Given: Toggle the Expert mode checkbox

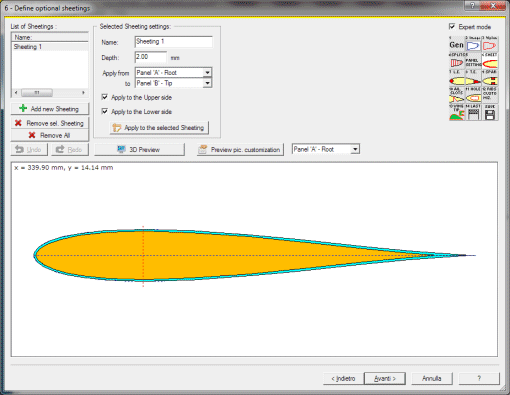Looking at the screenshot, I should pyautogui.click(x=452, y=26).
